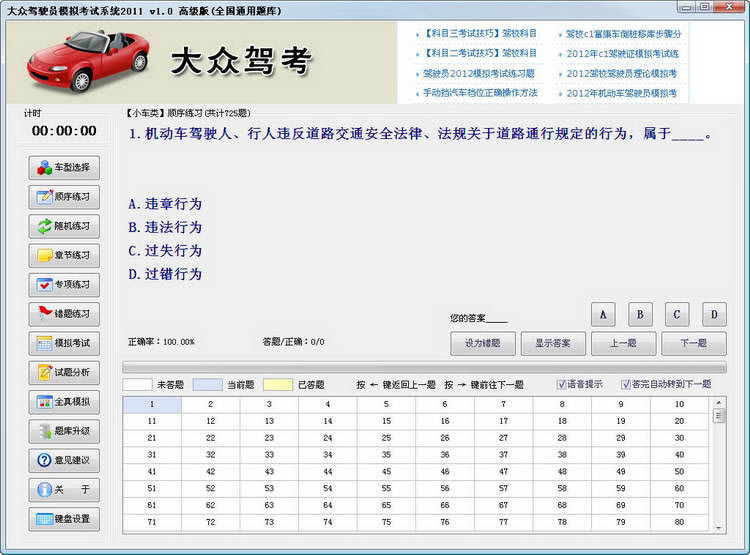This screenshot has height=555, width=750.
Task: Select 专项练习 special topic practice
Action: (63, 284)
